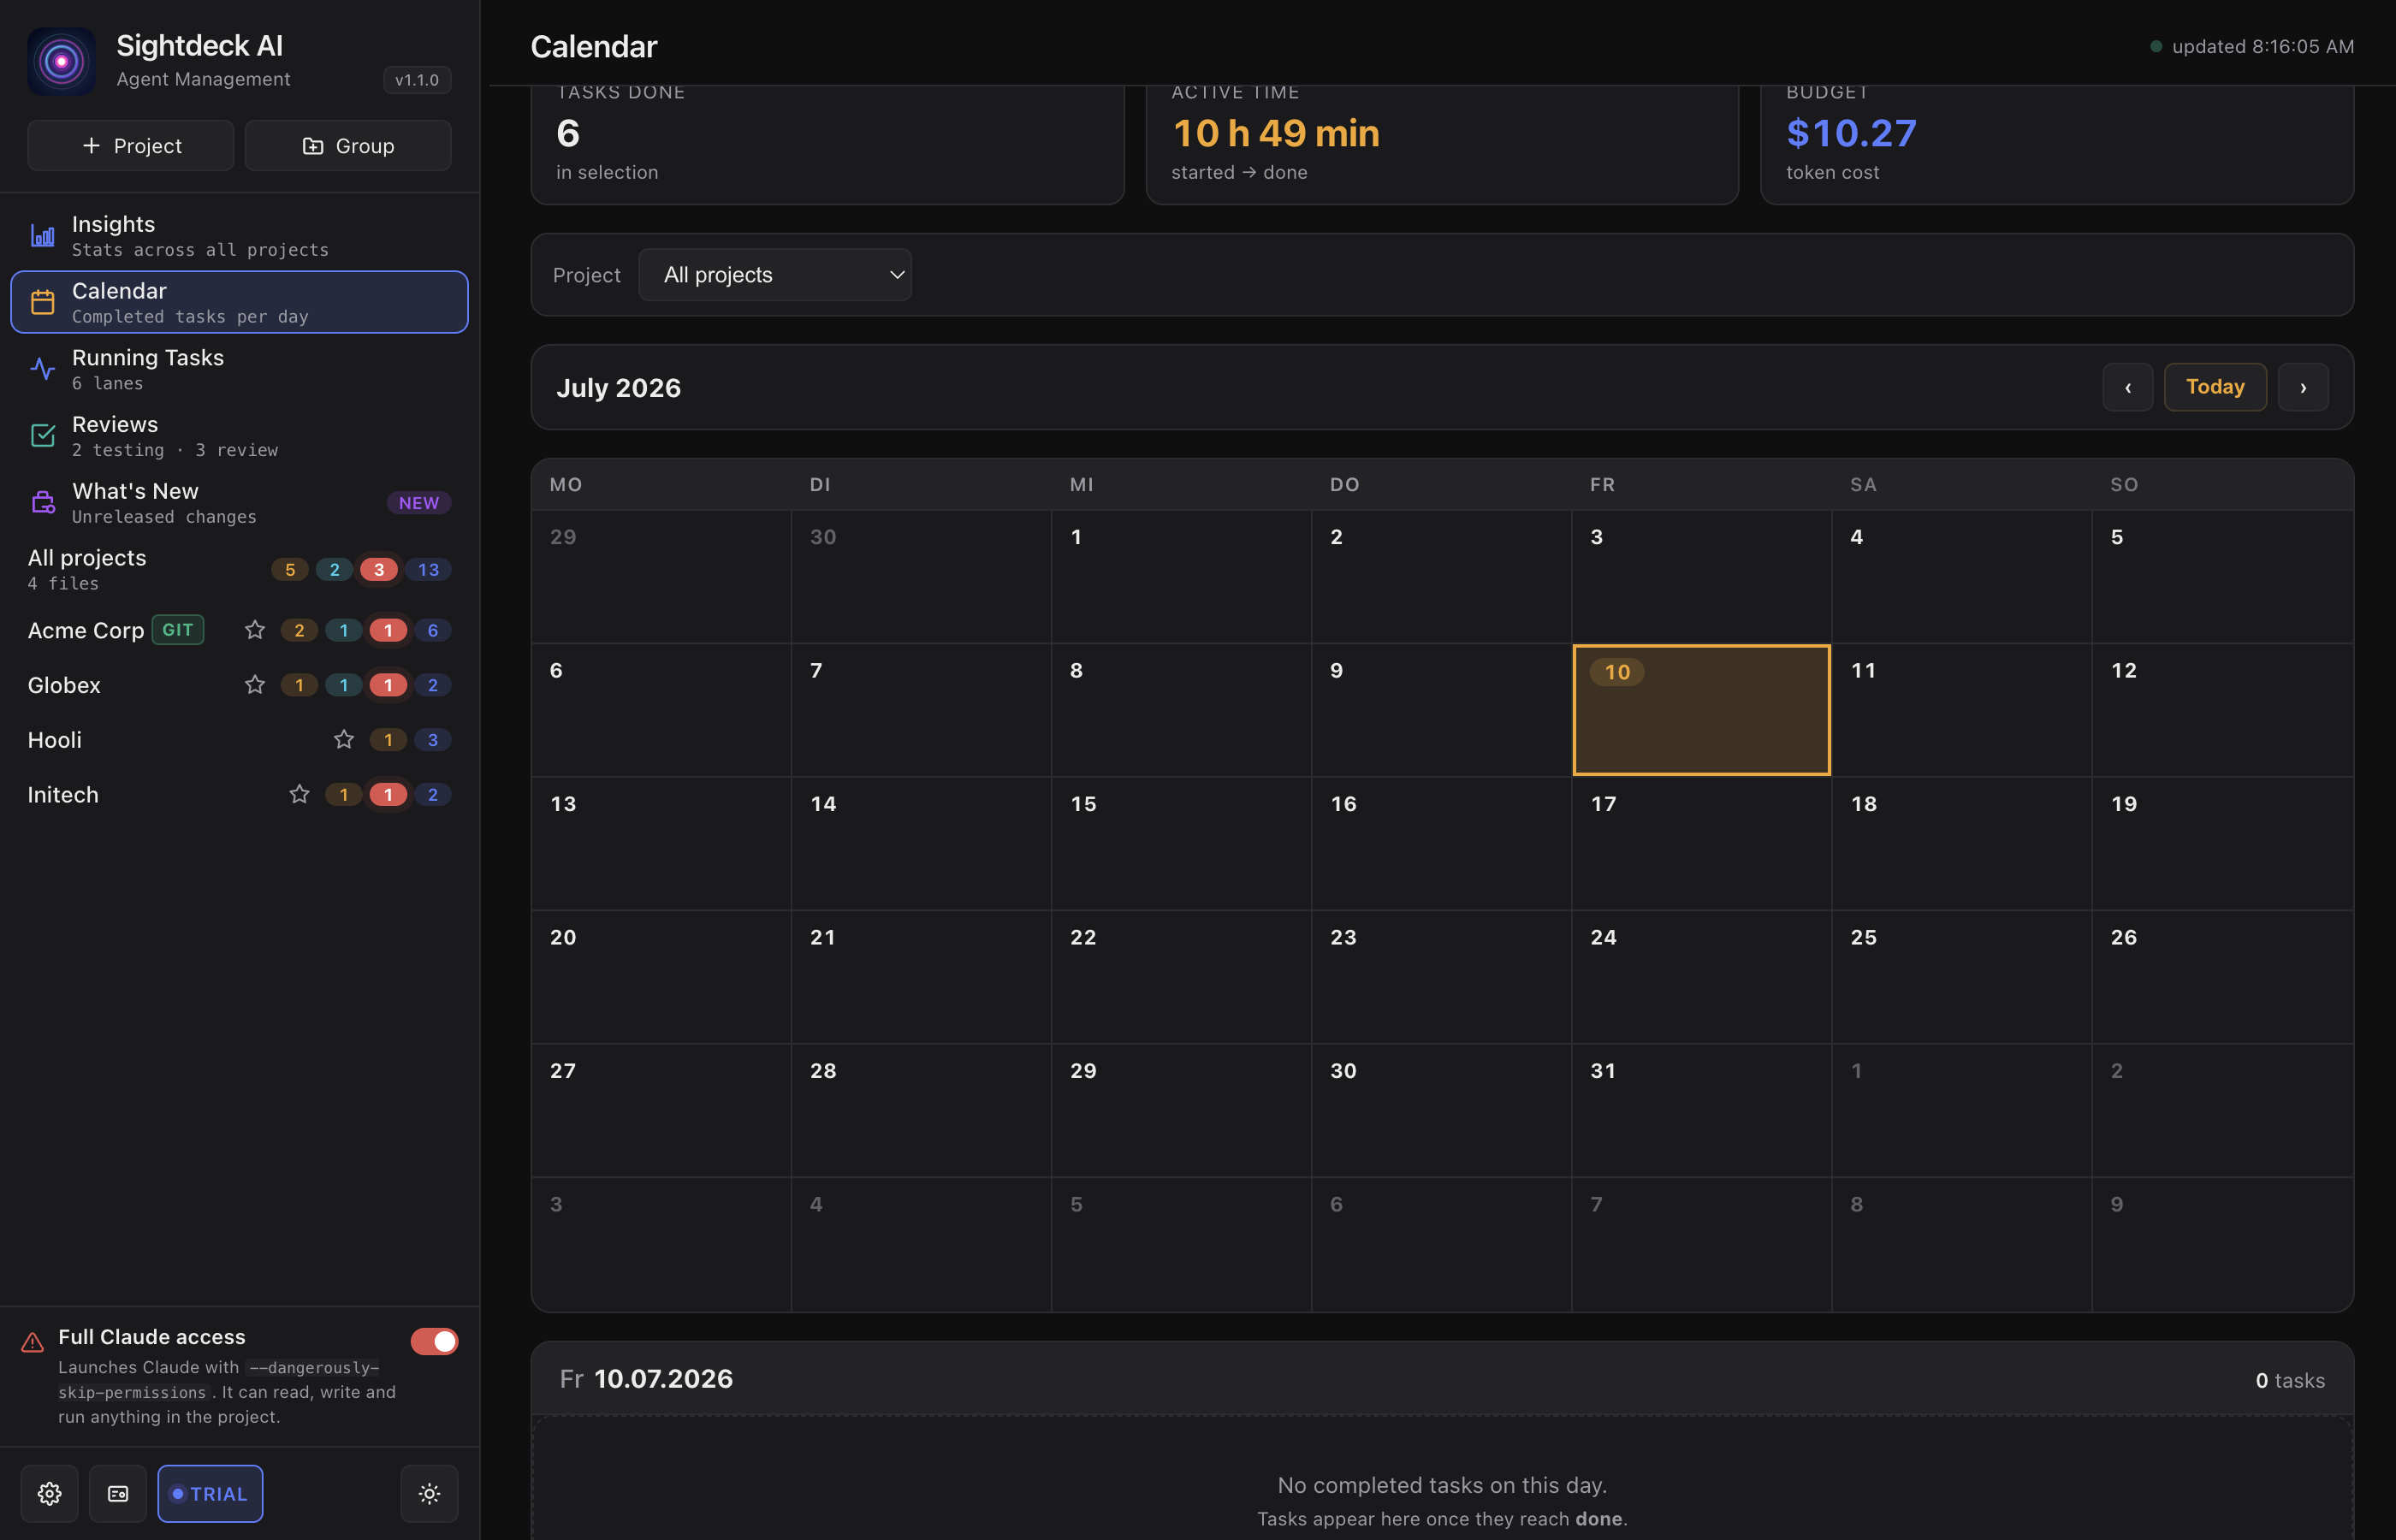This screenshot has height=1540, width=2396.
Task: Open What's New menu item
Action: point(239,503)
